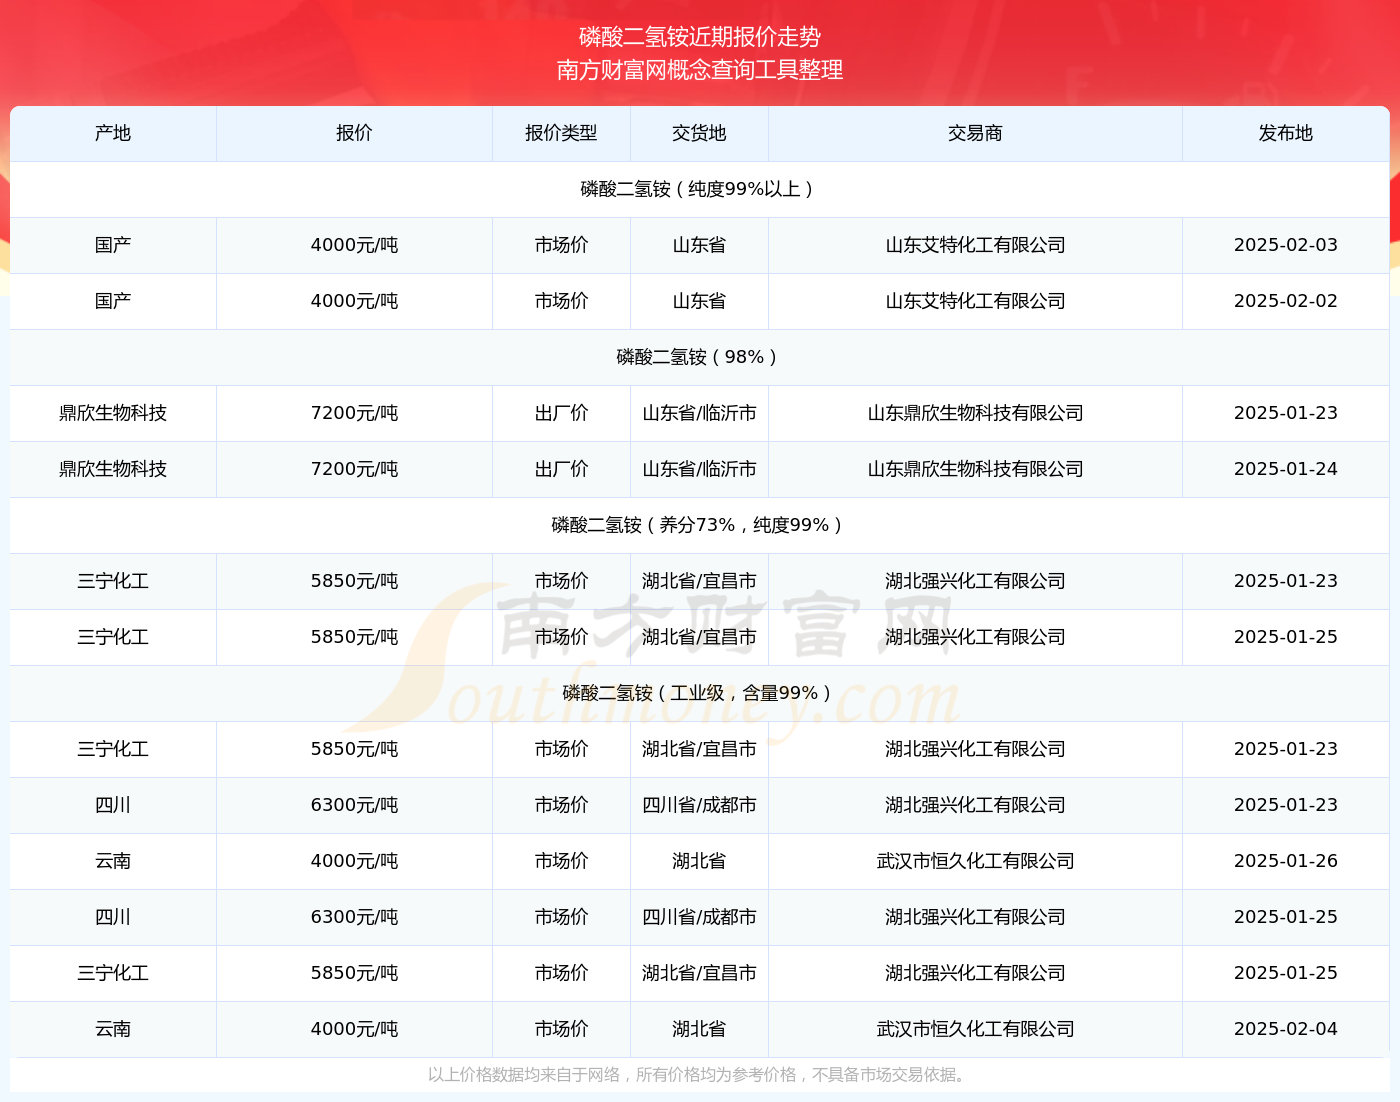
Task: Click 云南 in the 2025-01-26 row
Action: 113,861
